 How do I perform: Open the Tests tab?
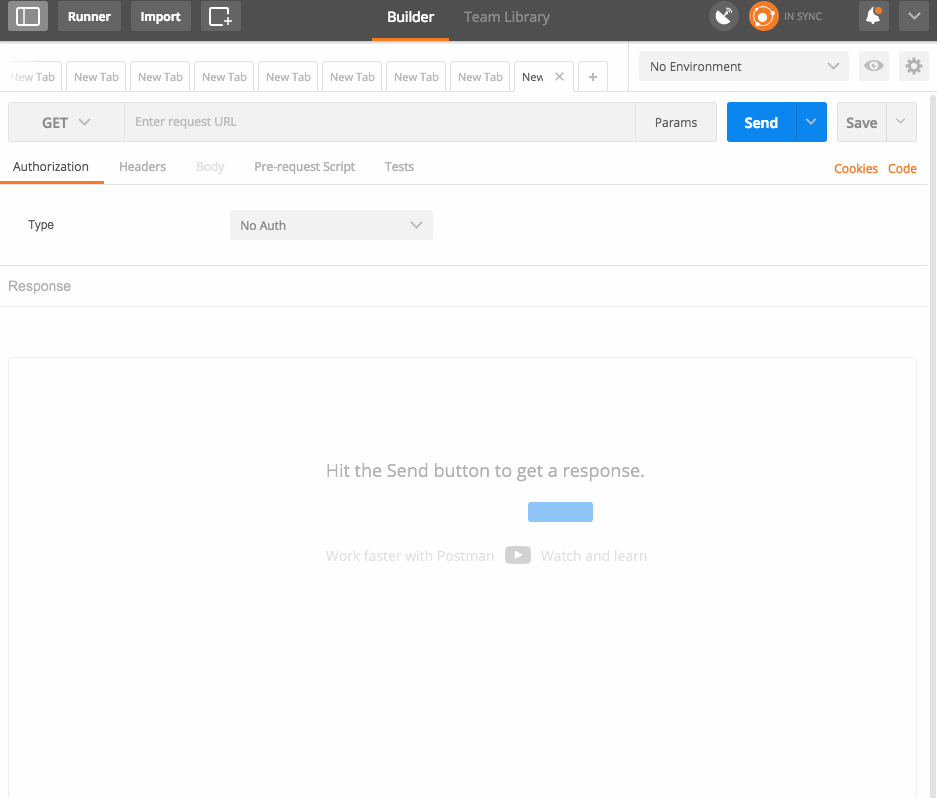click(399, 167)
